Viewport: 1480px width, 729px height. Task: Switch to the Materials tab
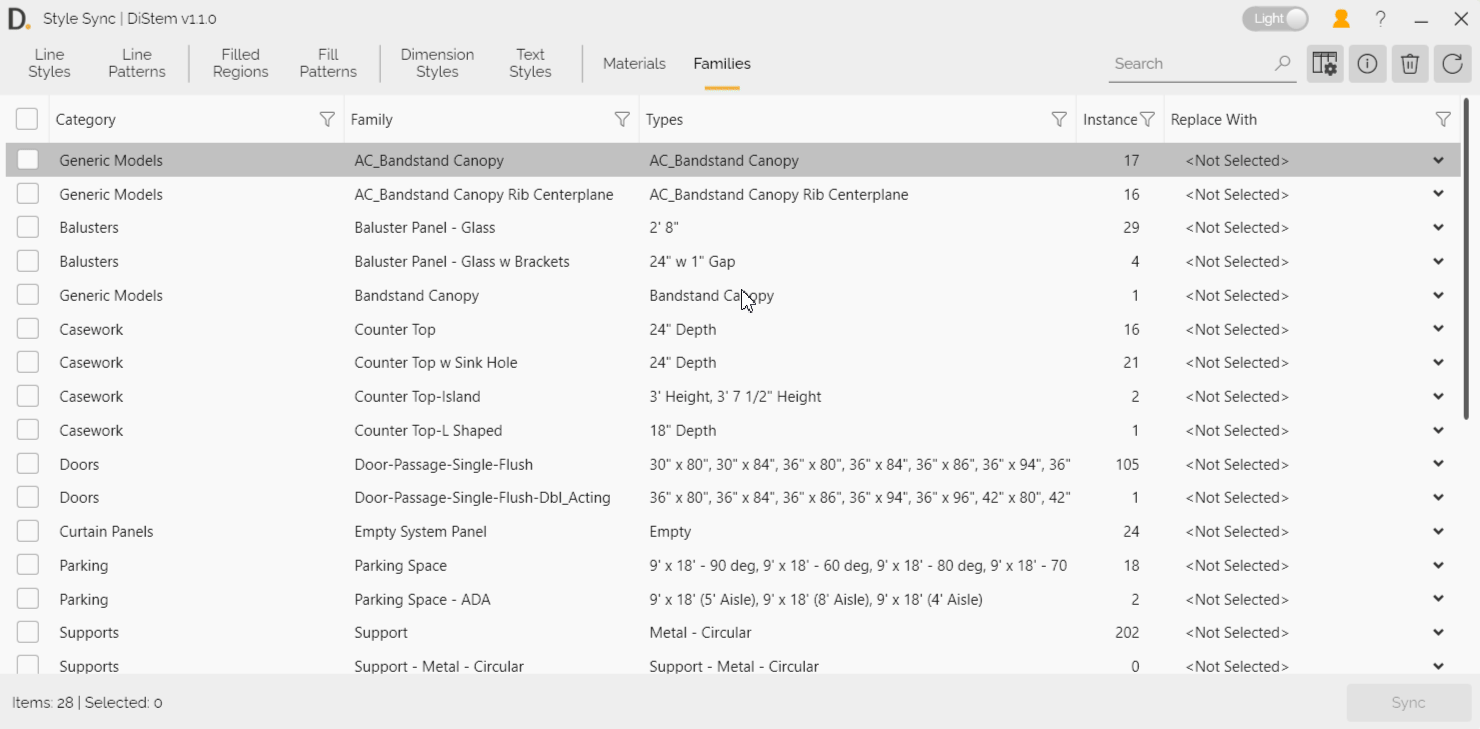tap(634, 63)
